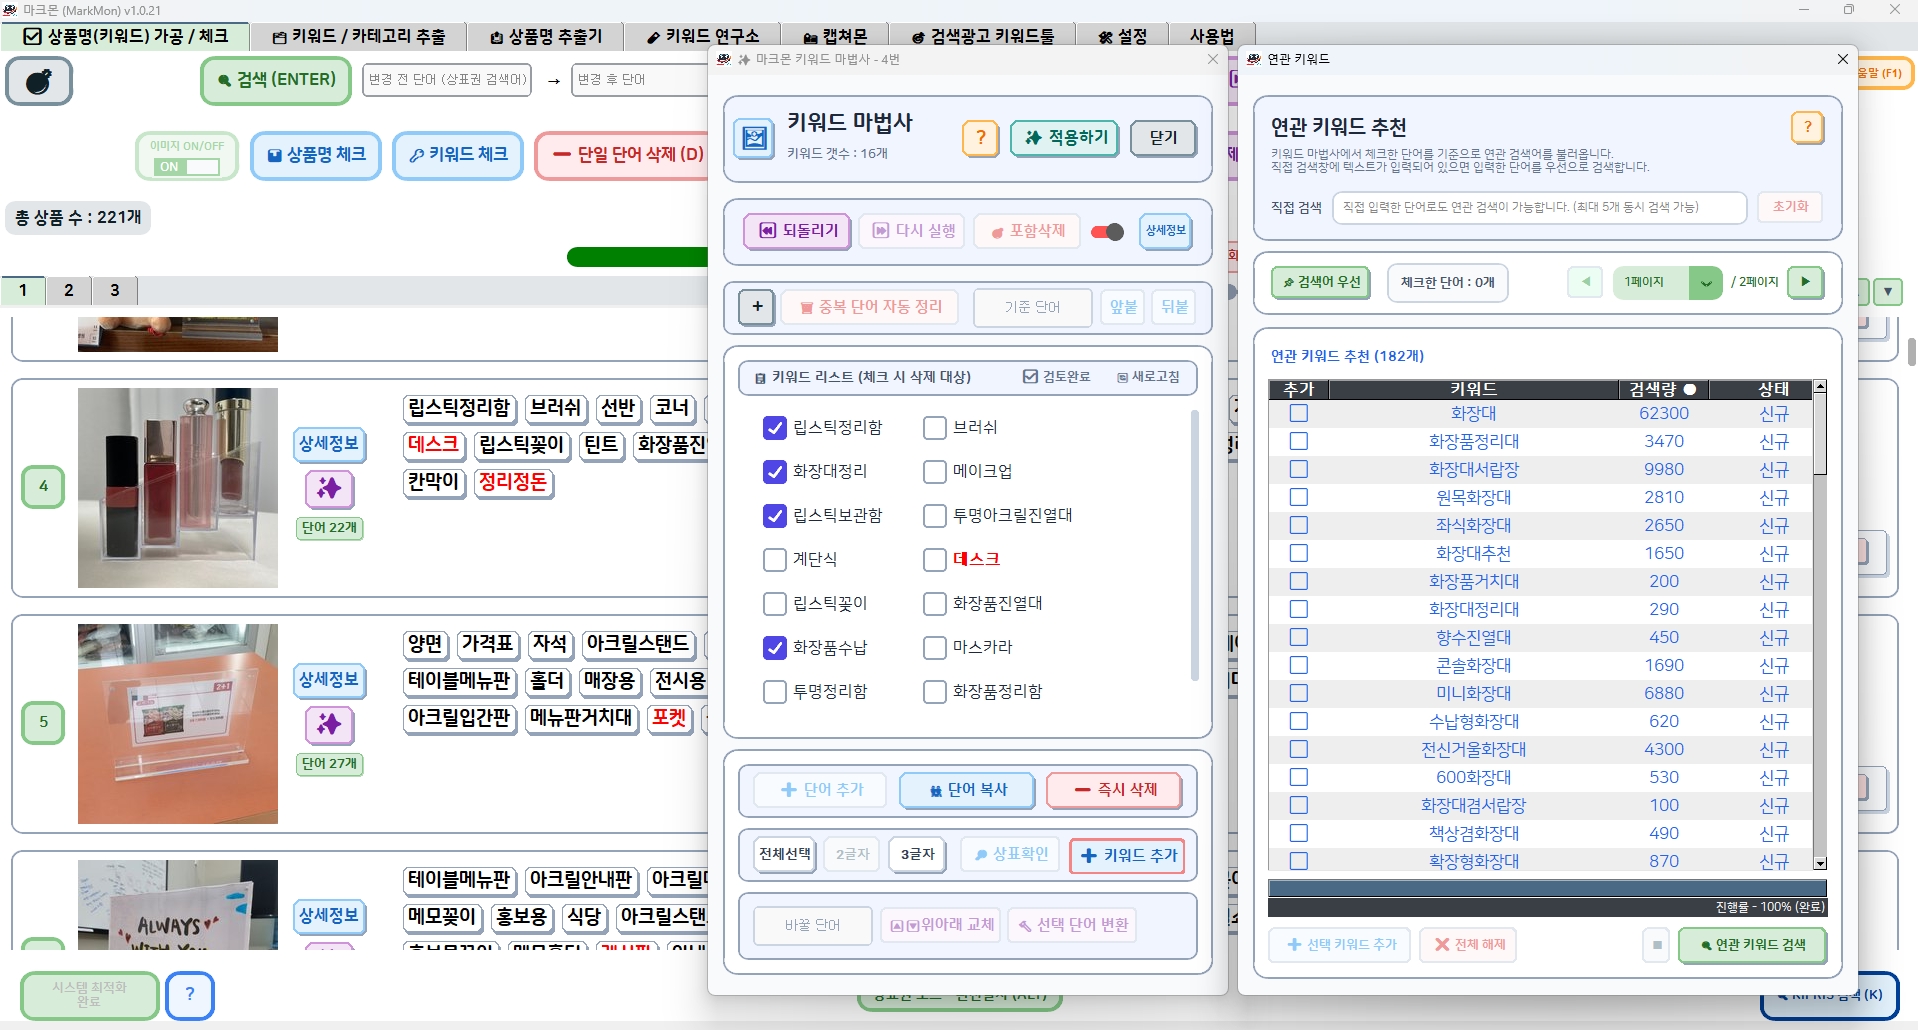Click related keywords table scroll down arrow

point(1820,863)
